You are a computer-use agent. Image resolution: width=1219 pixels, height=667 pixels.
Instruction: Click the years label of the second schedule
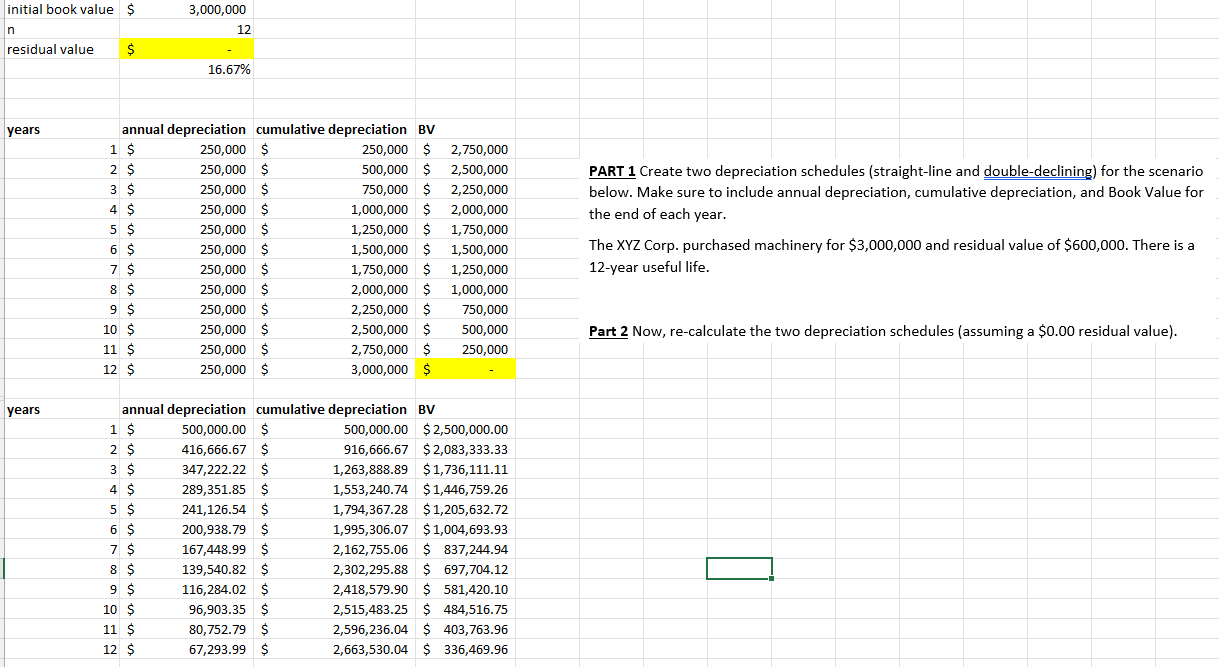click(x=23, y=409)
